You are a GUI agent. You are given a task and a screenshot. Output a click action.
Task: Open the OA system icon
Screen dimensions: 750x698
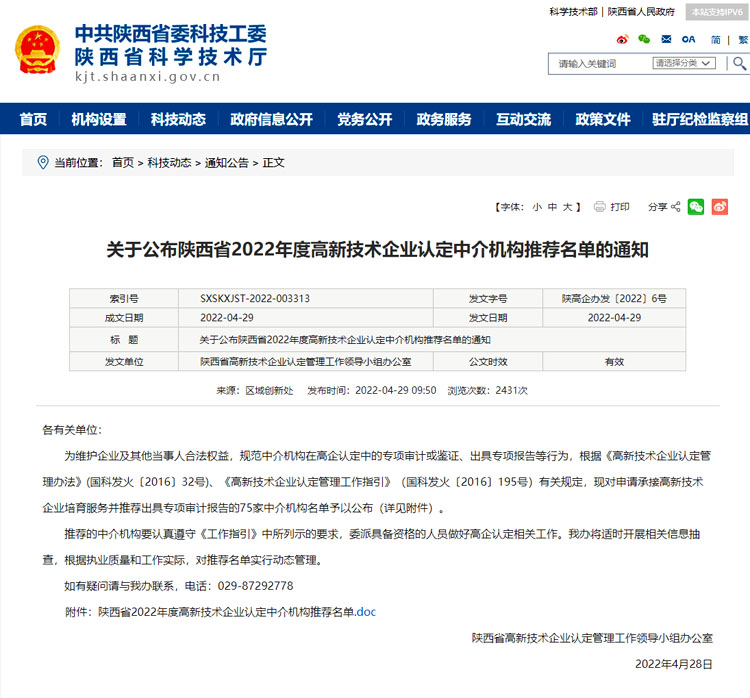click(x=688, y=39)
